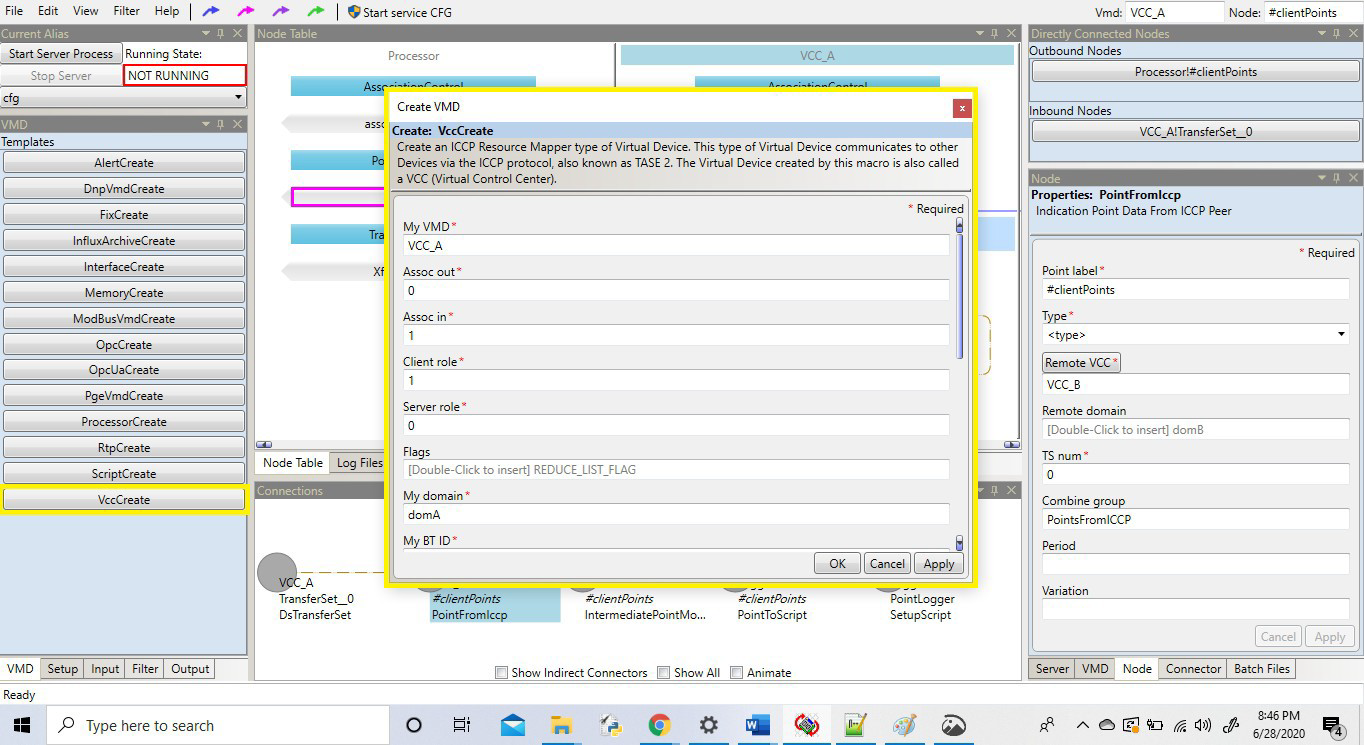
Task: Click the magenta arrow toolbar icon
Action: coord(245,11)
